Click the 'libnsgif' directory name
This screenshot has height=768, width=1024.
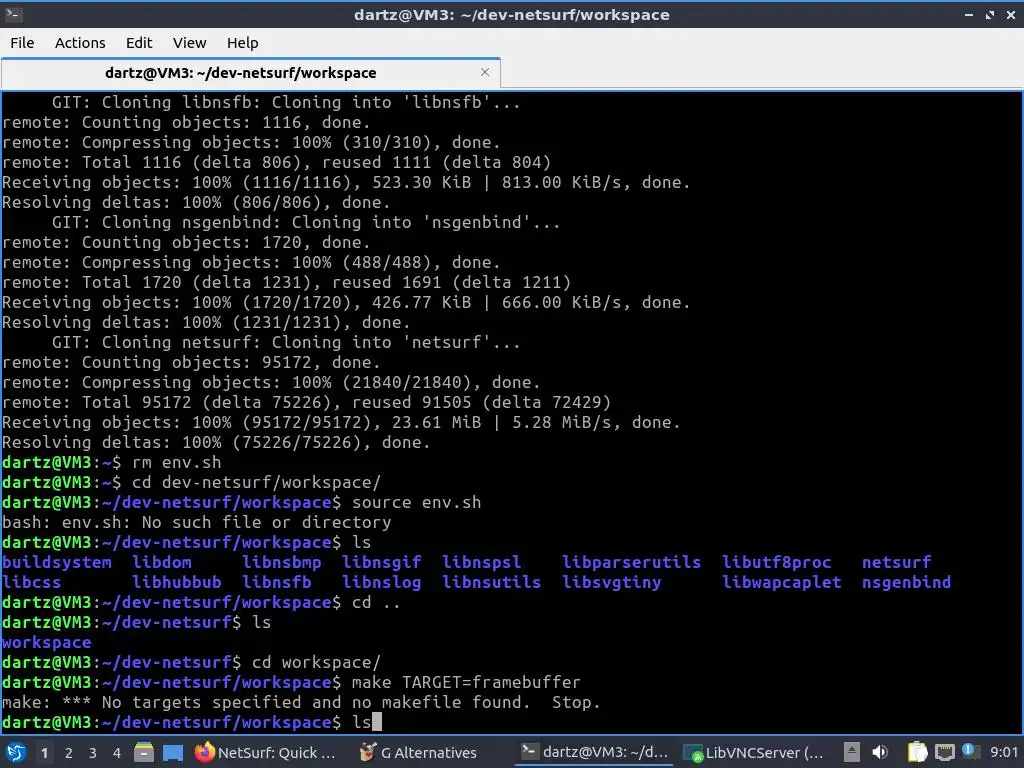coord(381,562)
